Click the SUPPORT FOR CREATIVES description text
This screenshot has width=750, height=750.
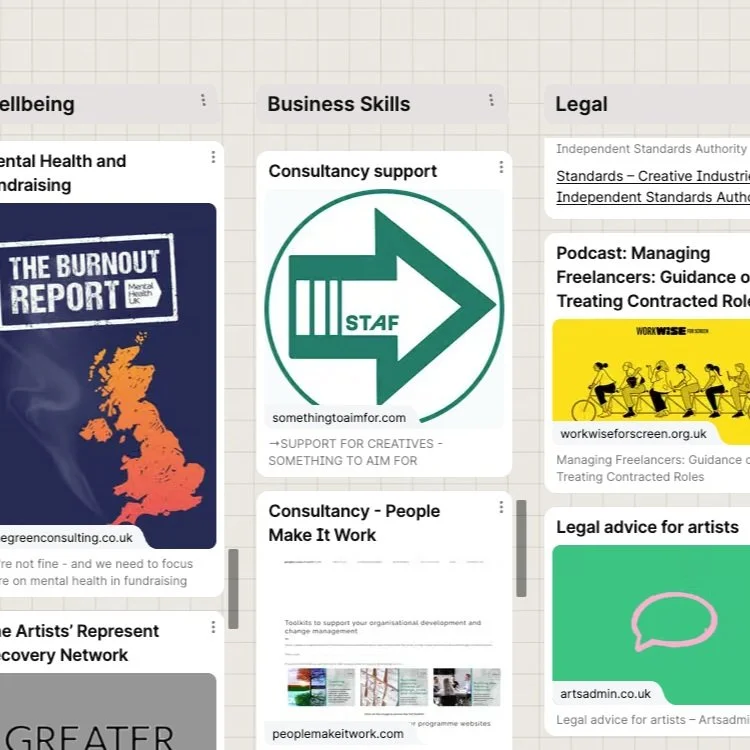[355, 452]
